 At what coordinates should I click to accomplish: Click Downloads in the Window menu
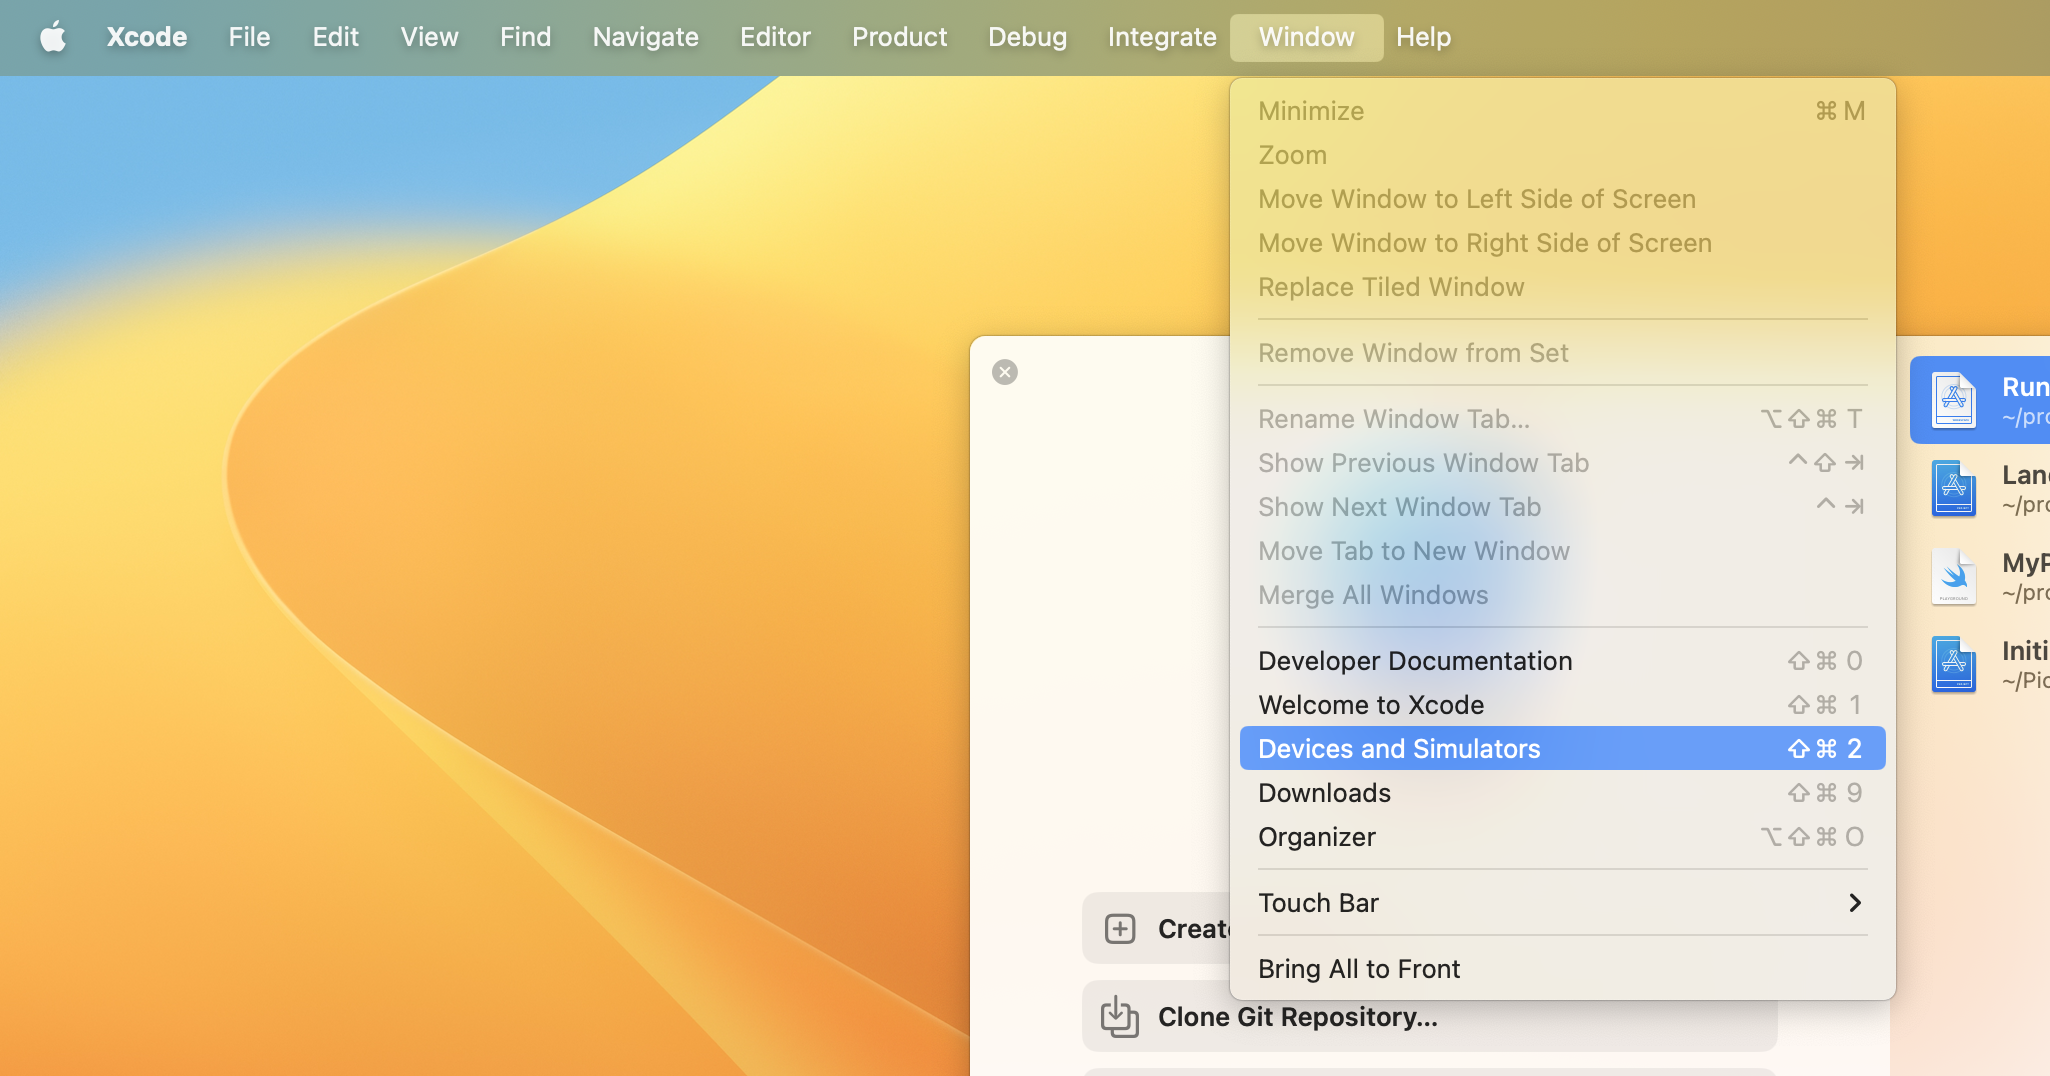1324,792
